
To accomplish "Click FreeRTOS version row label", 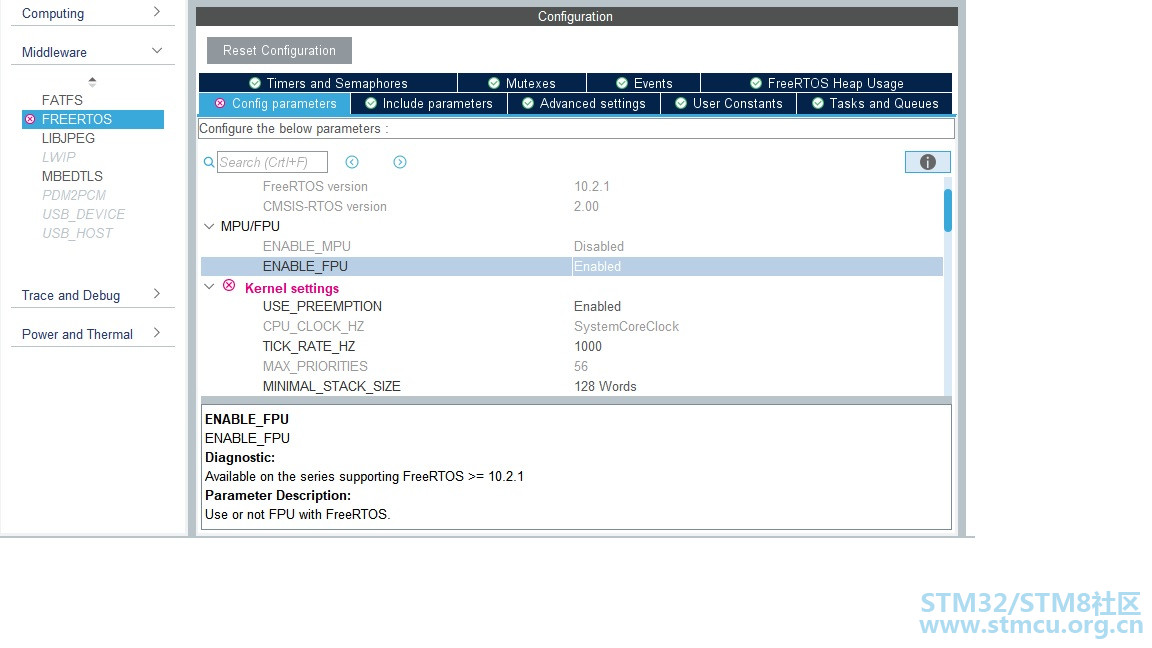I will [x=315, y=187].
